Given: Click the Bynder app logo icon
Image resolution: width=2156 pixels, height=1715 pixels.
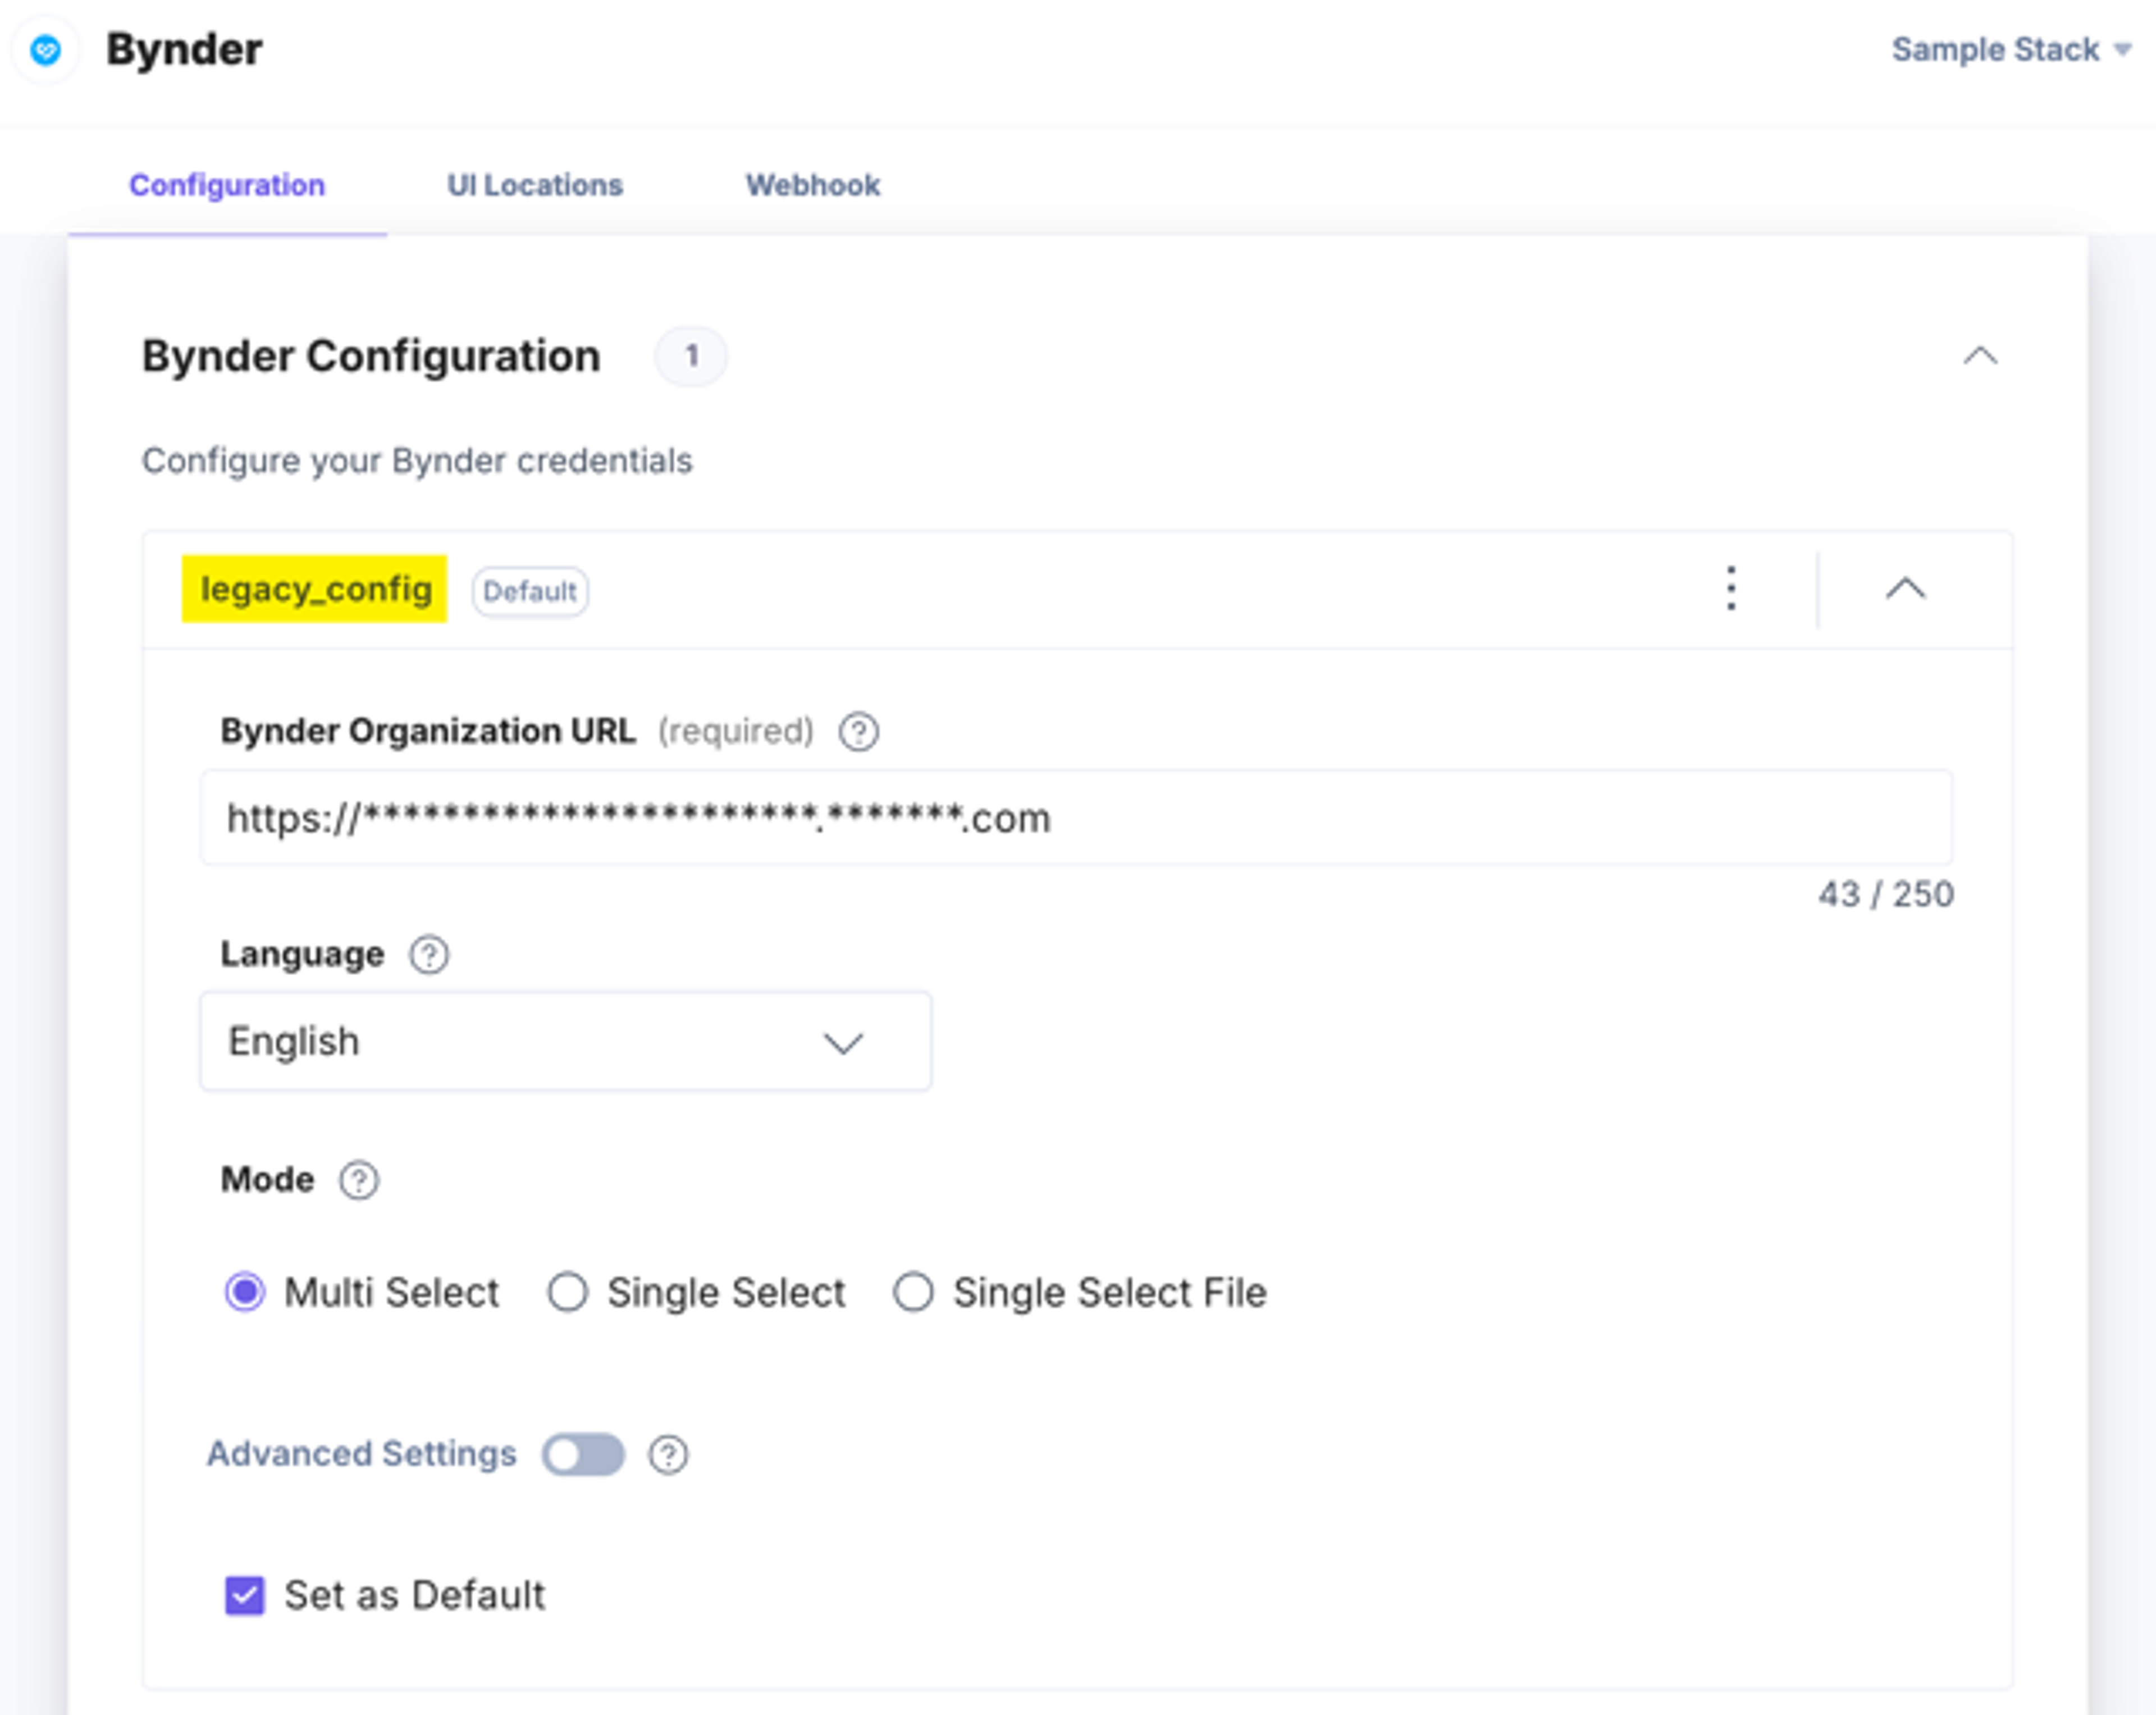Looking at the screenshot, I should pyautogui.click(x=45, y=49).
